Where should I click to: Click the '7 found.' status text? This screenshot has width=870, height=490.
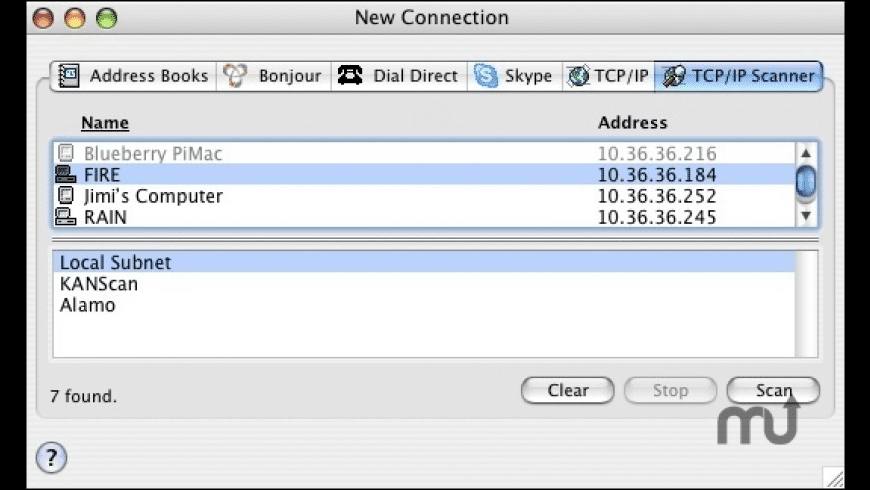[x=83, y=396]
